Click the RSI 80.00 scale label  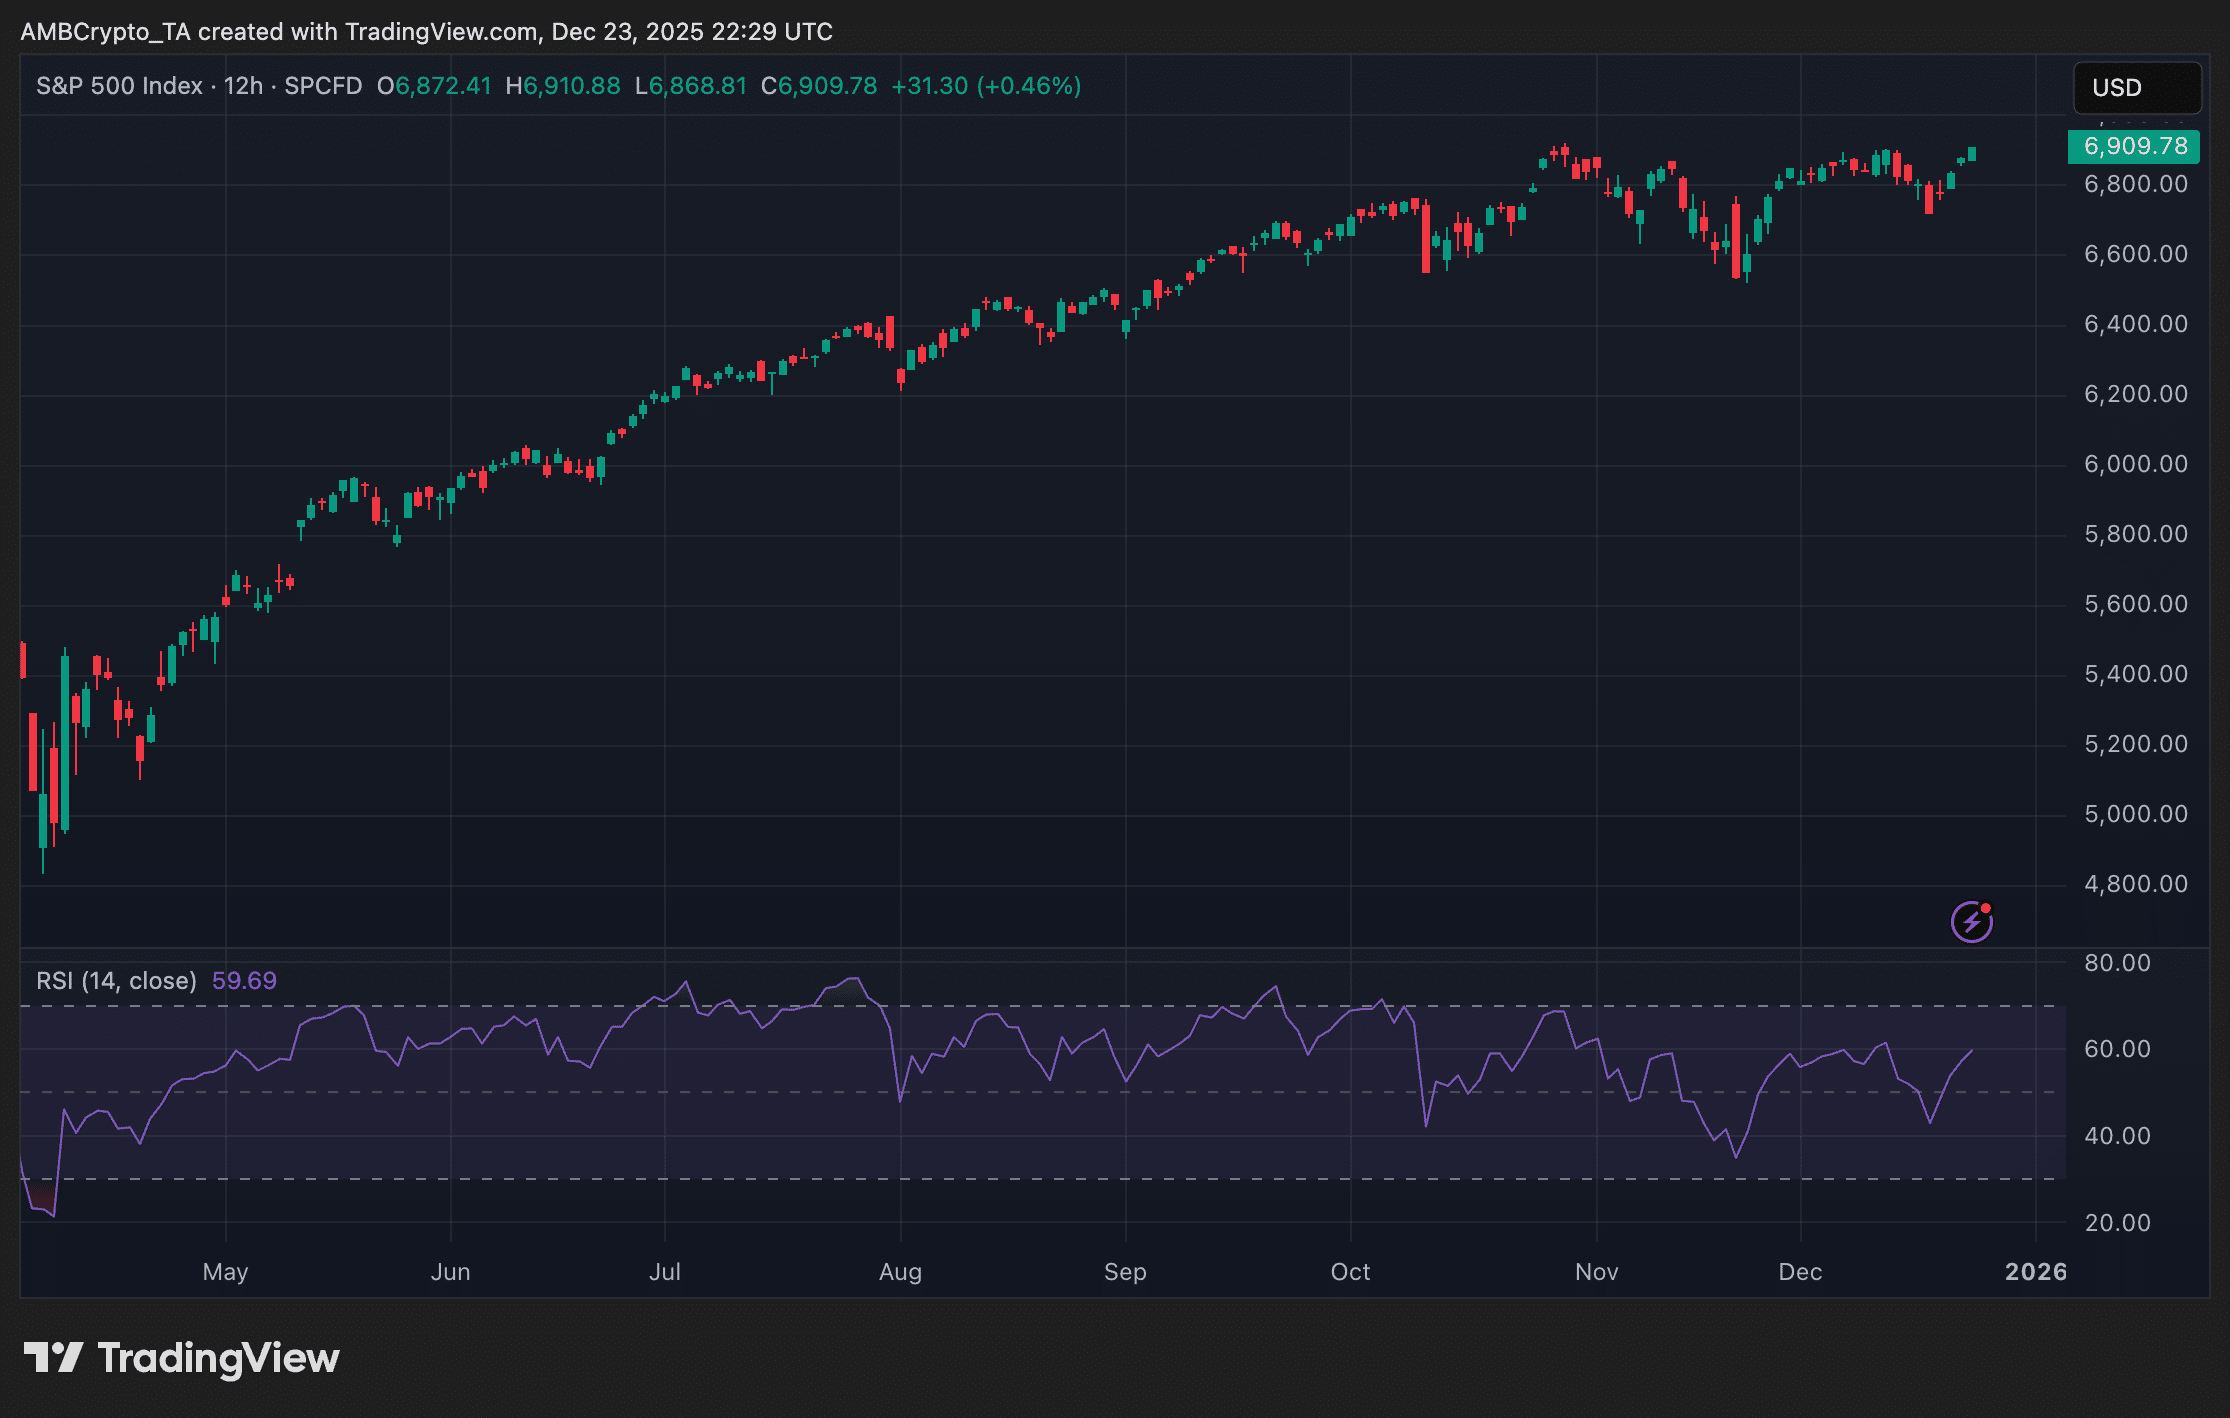2117,963
